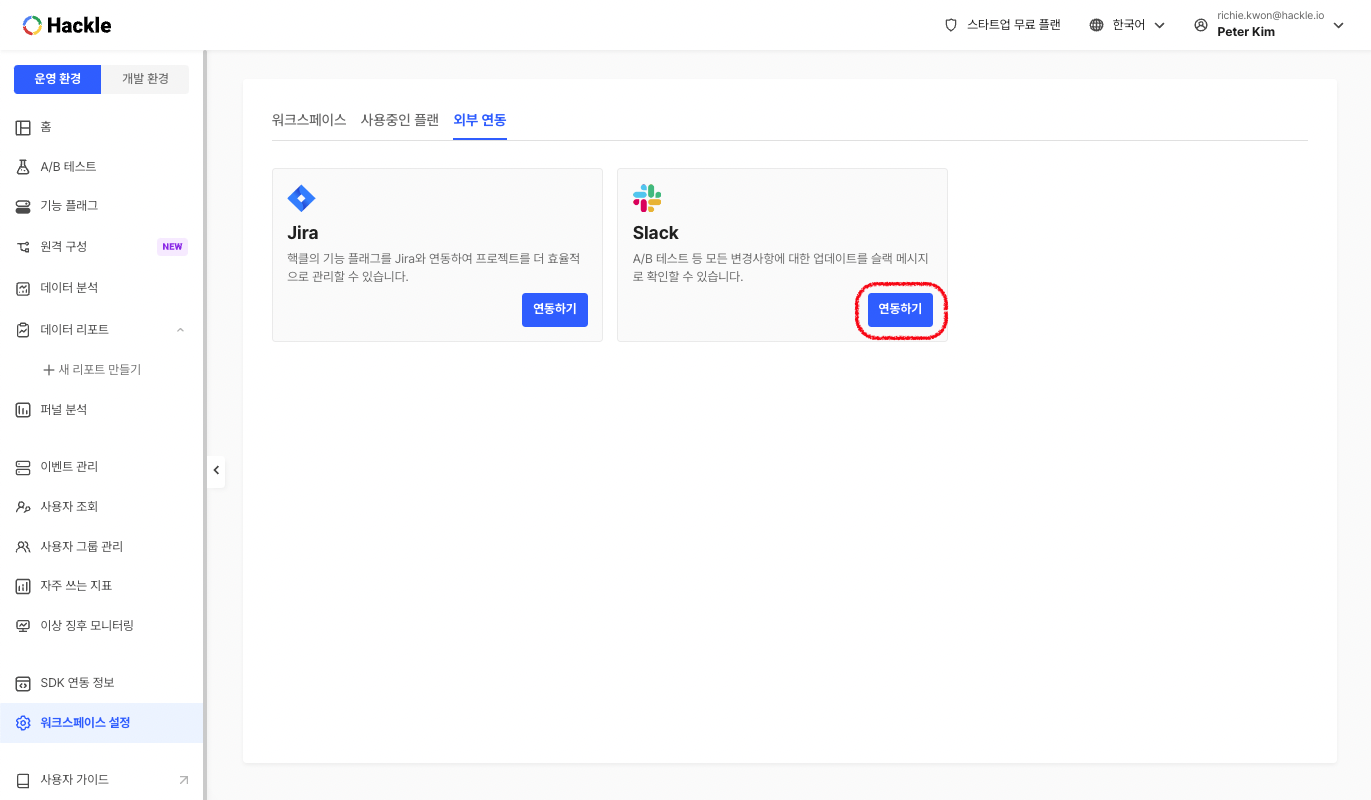
Task: Click the 사용자 그룹 관리 people icon
Action: 23,547
